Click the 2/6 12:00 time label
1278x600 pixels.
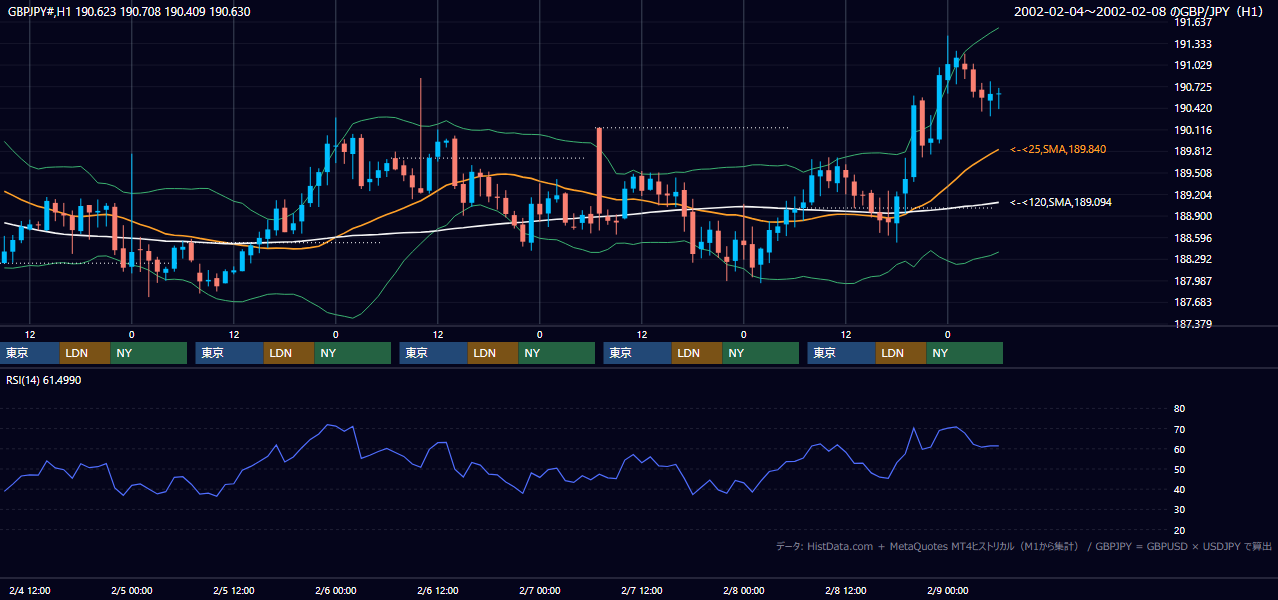(438, 591)
